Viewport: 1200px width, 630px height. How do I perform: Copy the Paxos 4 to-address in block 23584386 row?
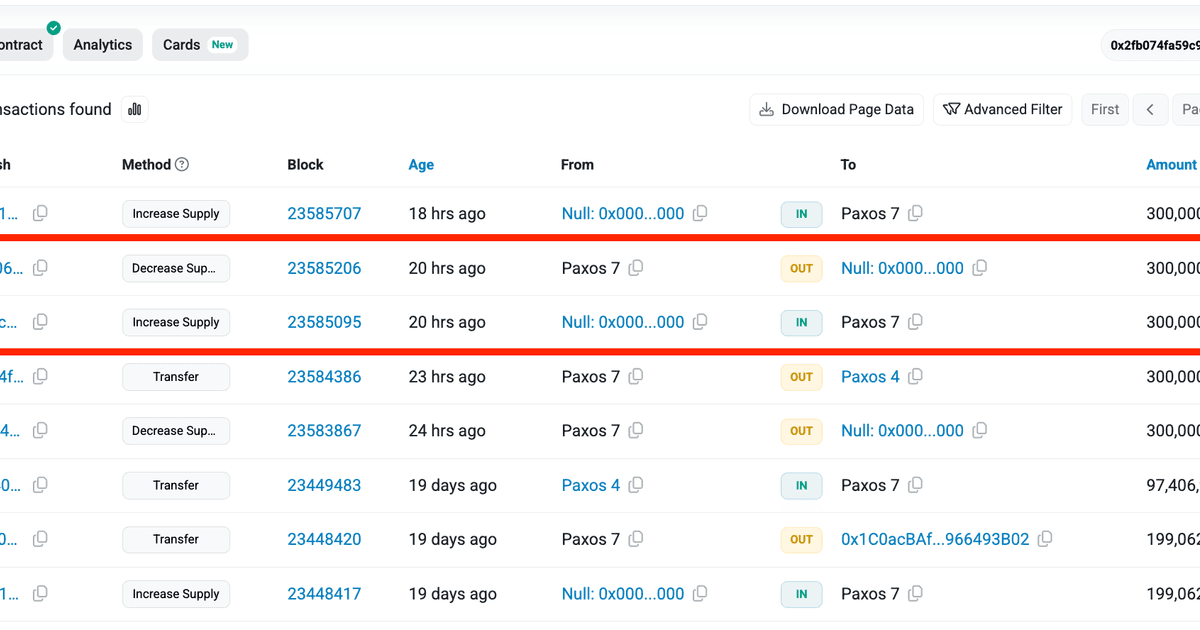[916, 376]
